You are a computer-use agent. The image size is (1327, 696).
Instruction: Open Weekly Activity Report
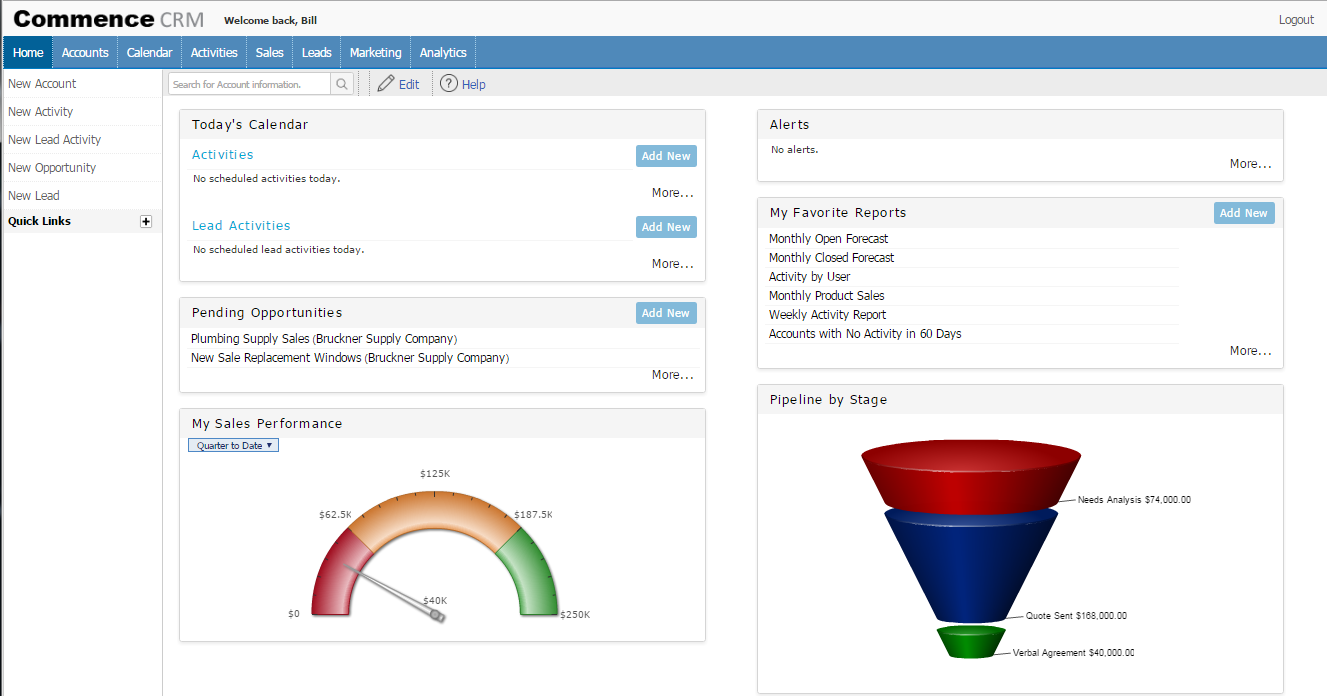coord(827,315)
